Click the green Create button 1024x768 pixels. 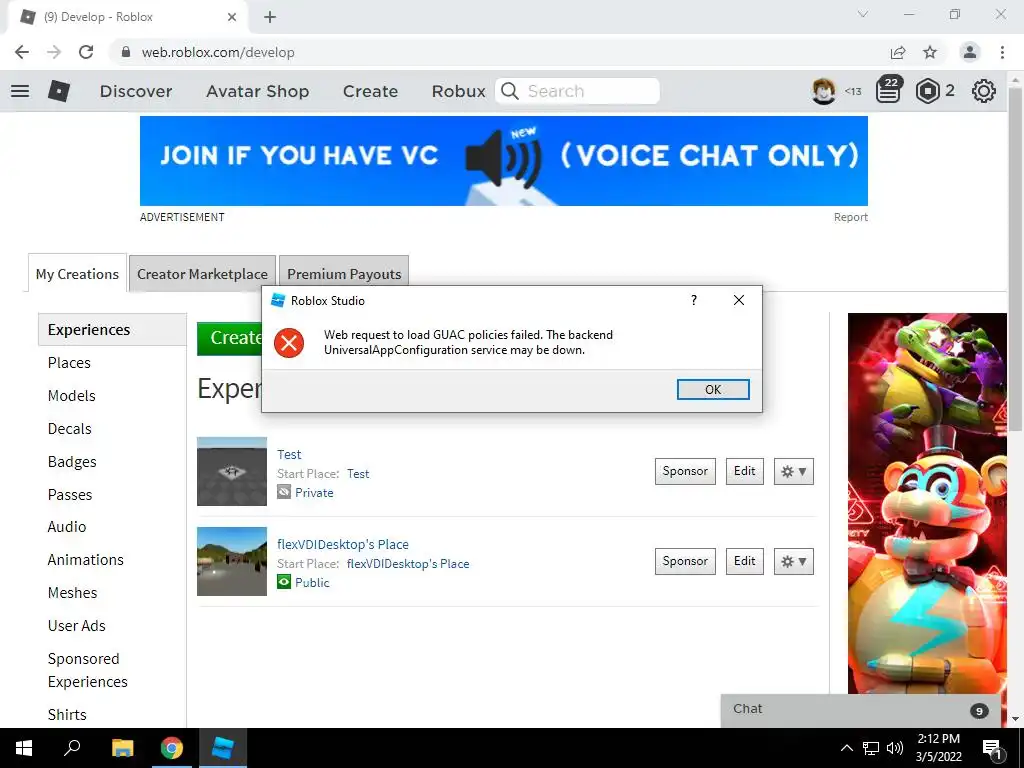(230, 338)
